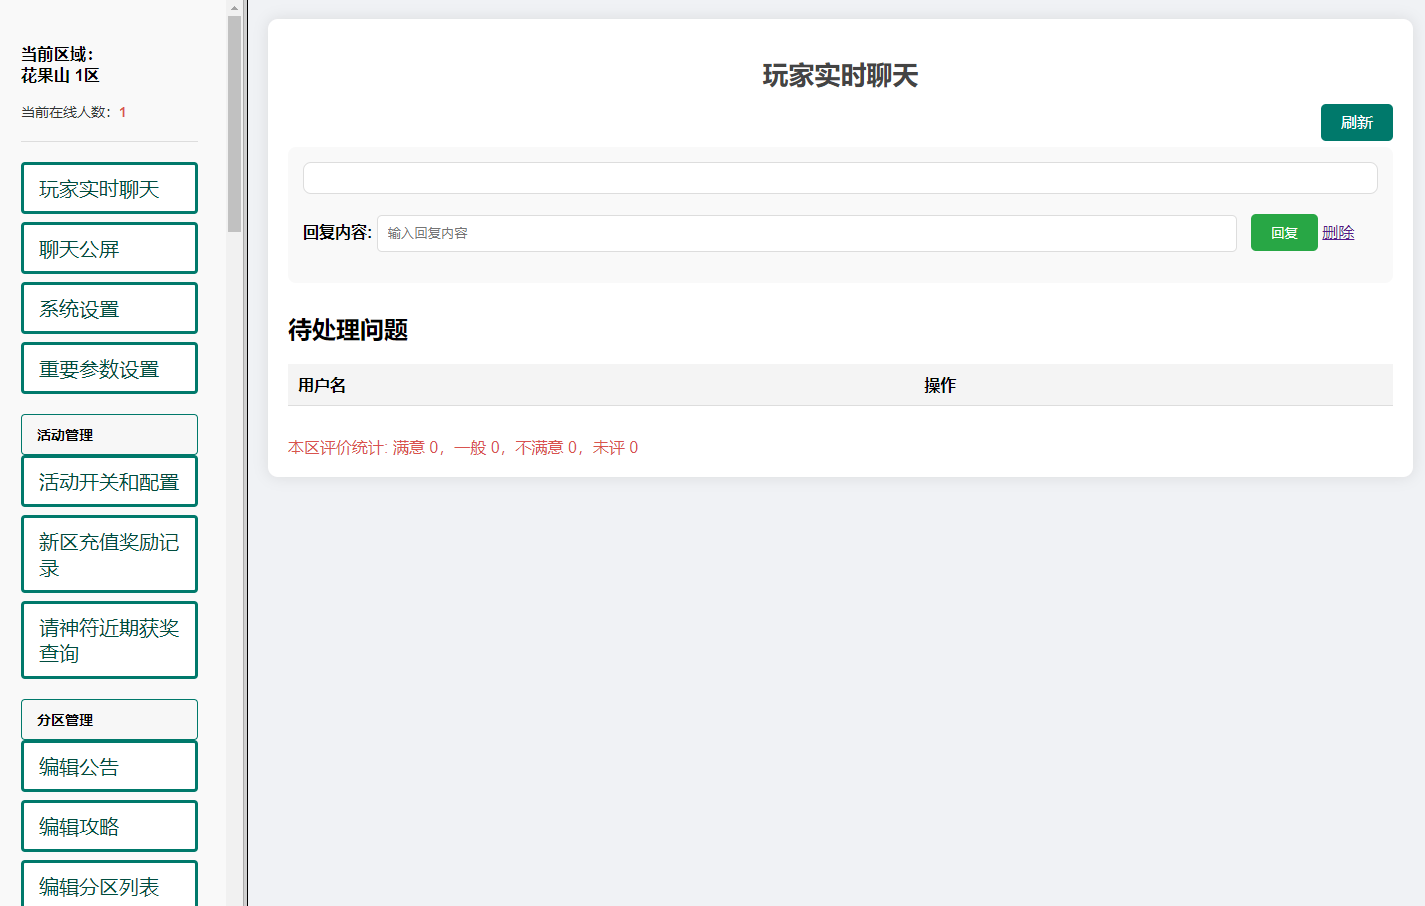Open 玩家实时聊天 from the sidebar

[108, 188]
